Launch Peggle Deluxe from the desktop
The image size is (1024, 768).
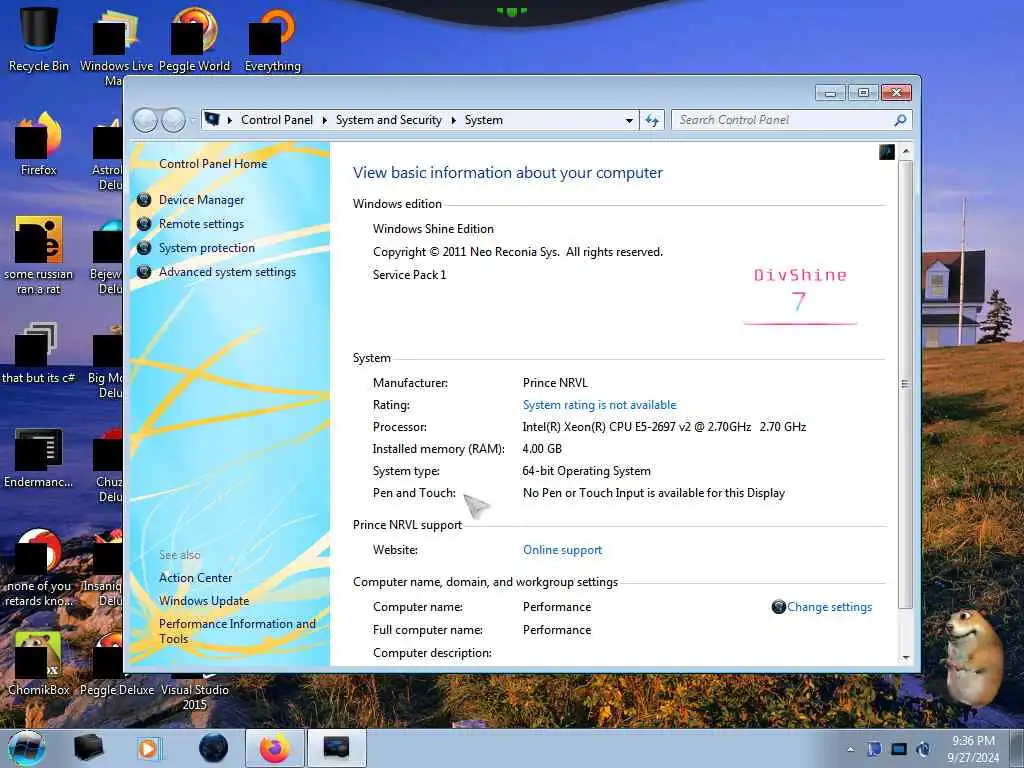(x=116, y=663)
